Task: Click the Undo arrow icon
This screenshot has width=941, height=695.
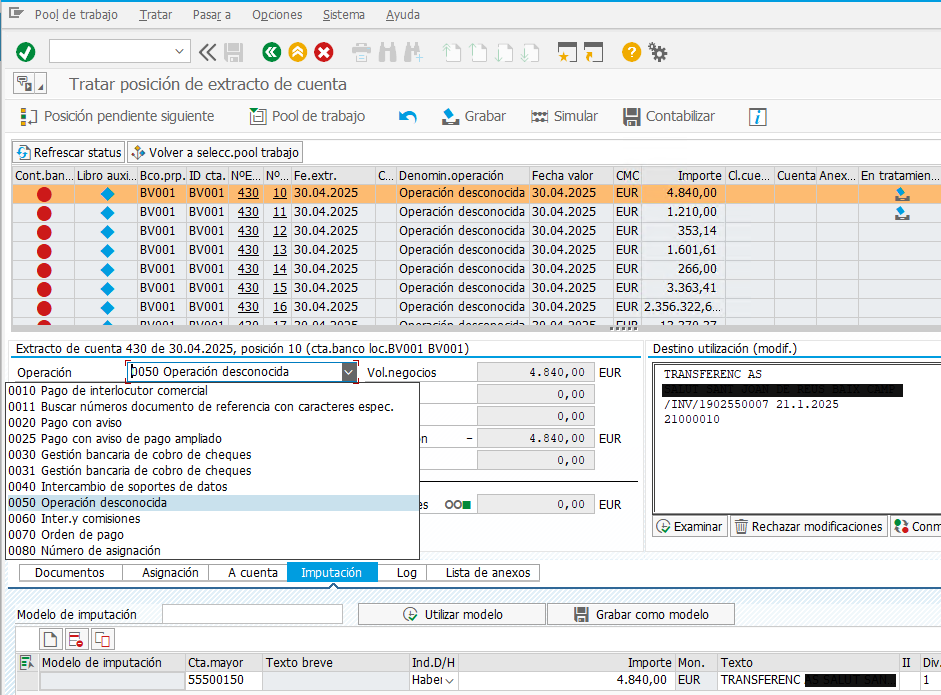Action: pyautogui.click(x=407, y=116)
